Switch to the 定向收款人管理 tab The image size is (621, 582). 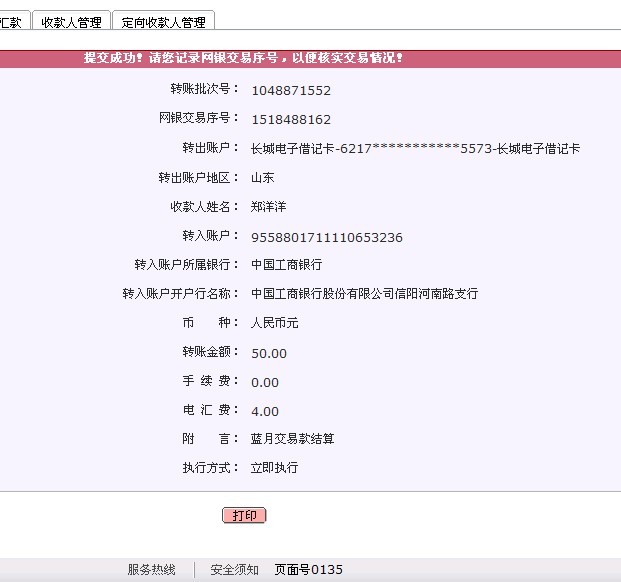tap(163, 22)
